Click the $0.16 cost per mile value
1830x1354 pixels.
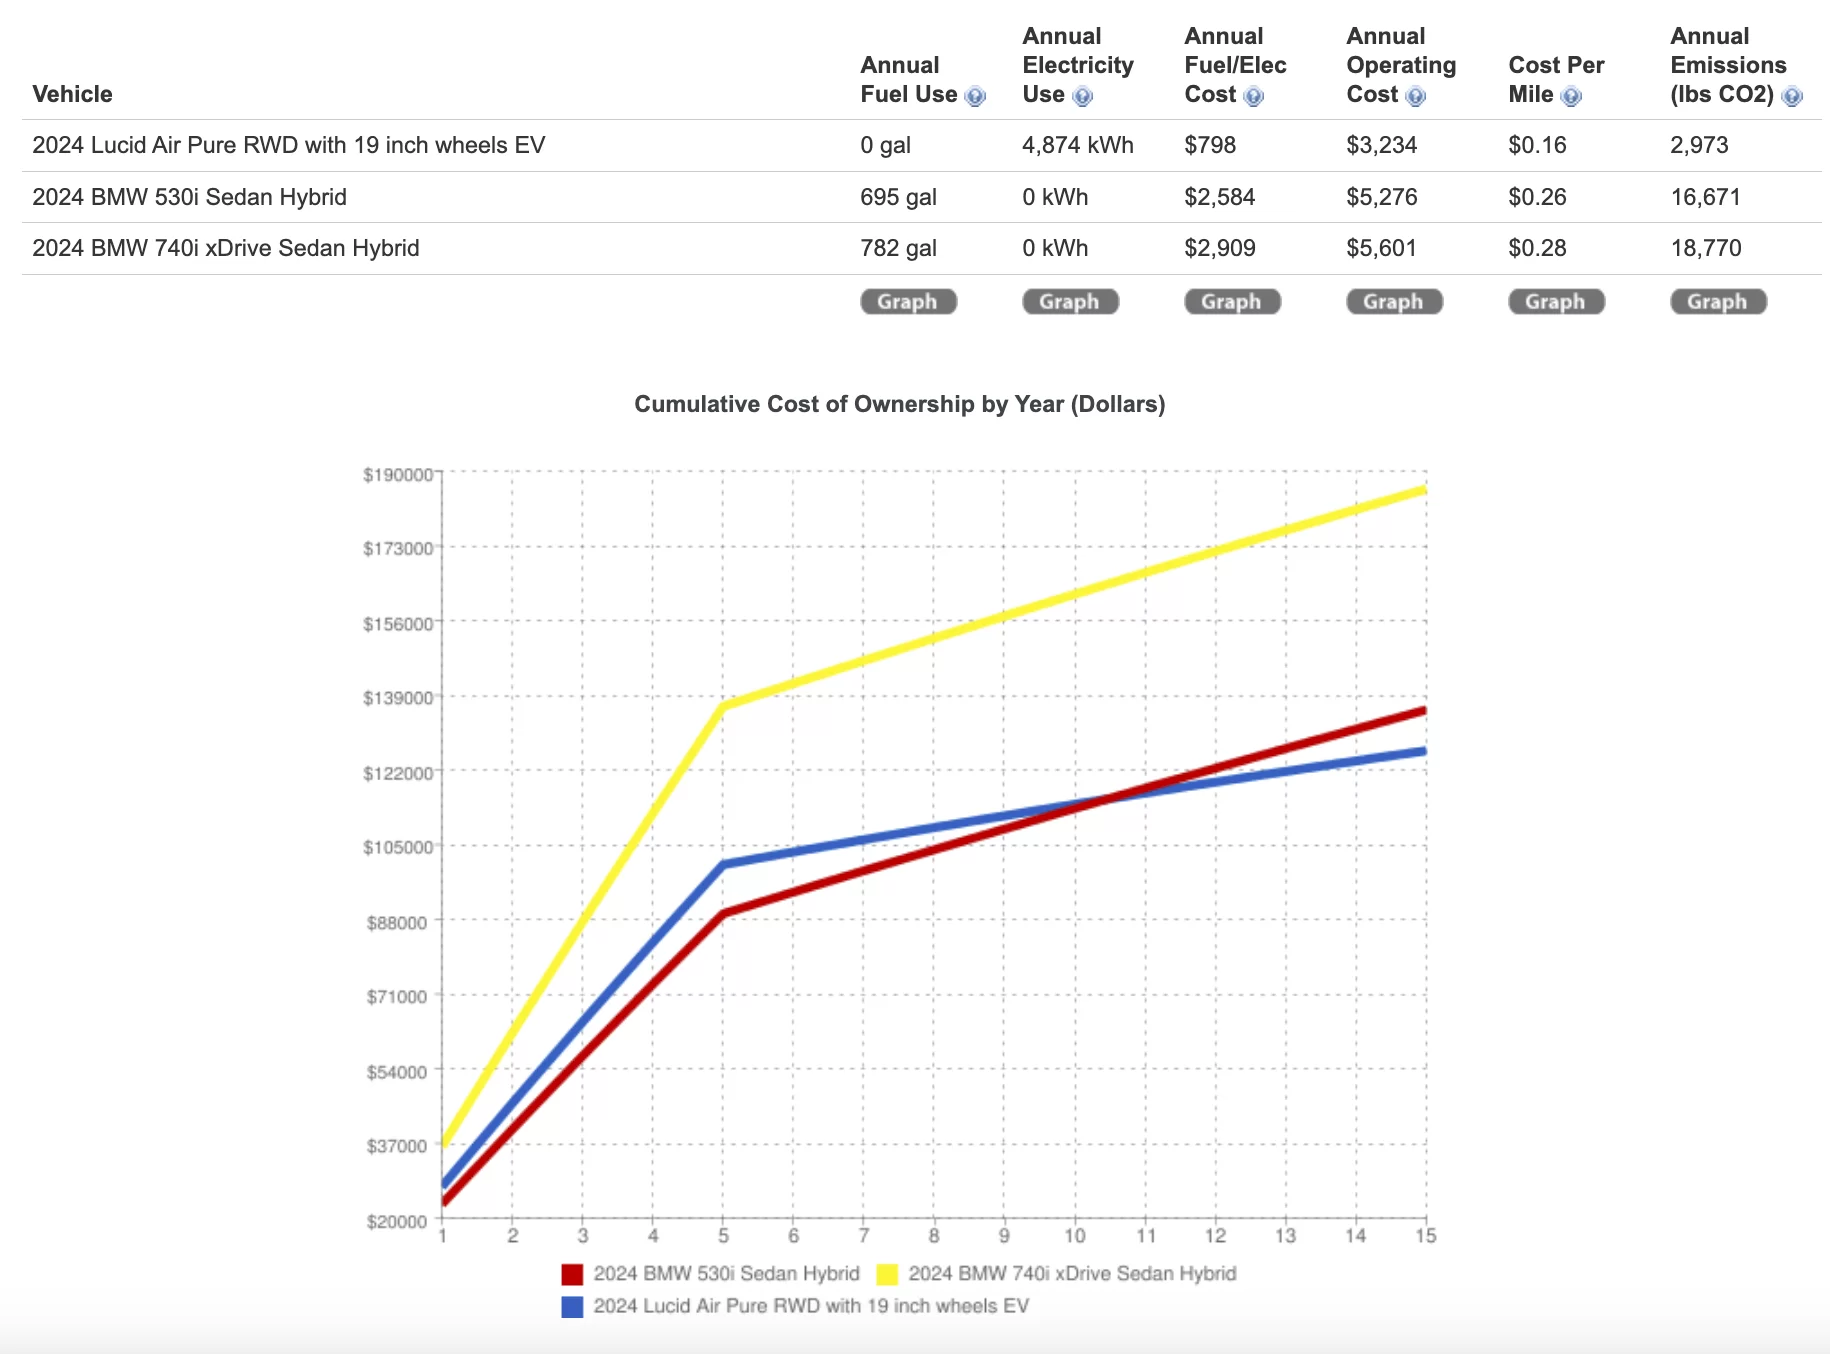1537,145
